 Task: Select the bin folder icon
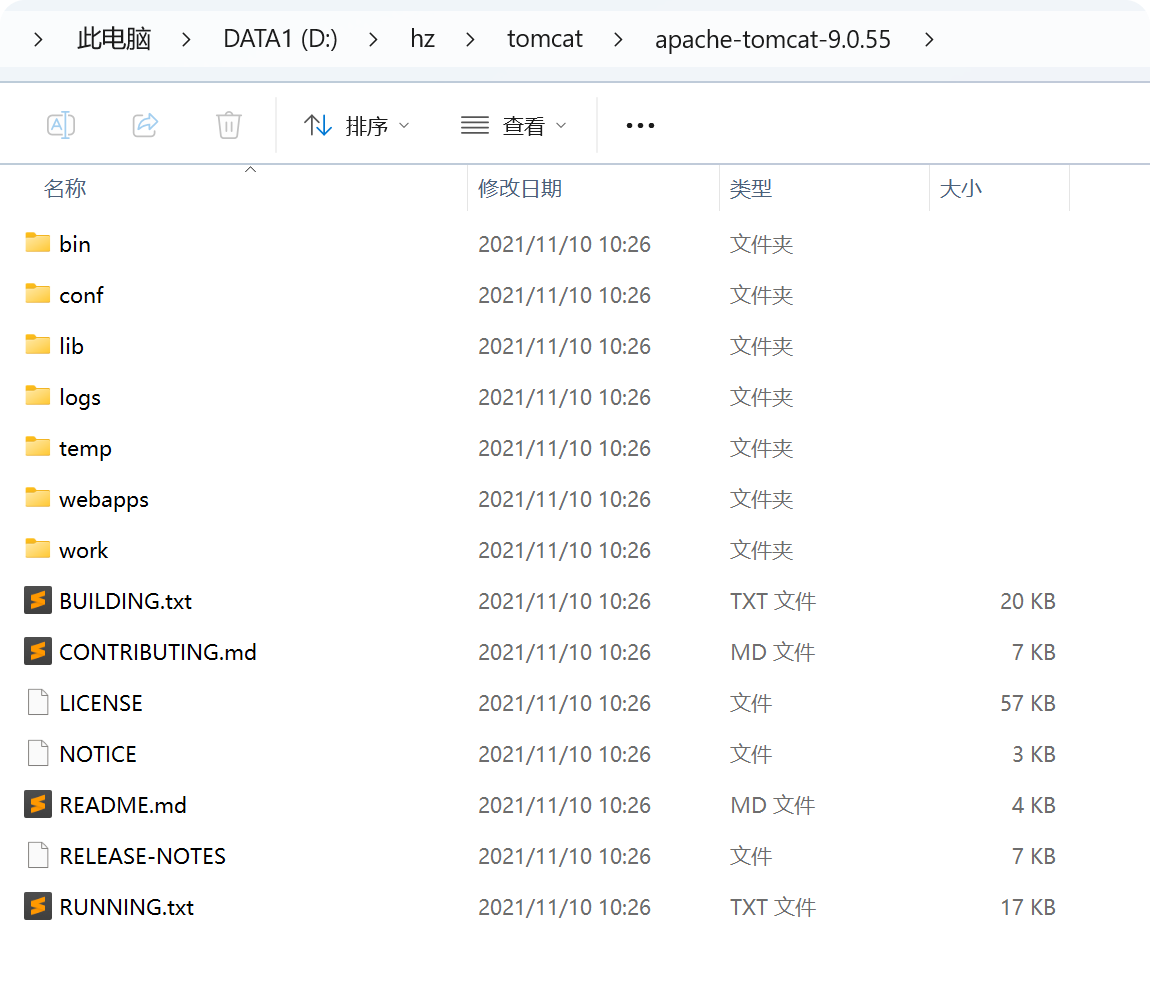coord(37,243)
